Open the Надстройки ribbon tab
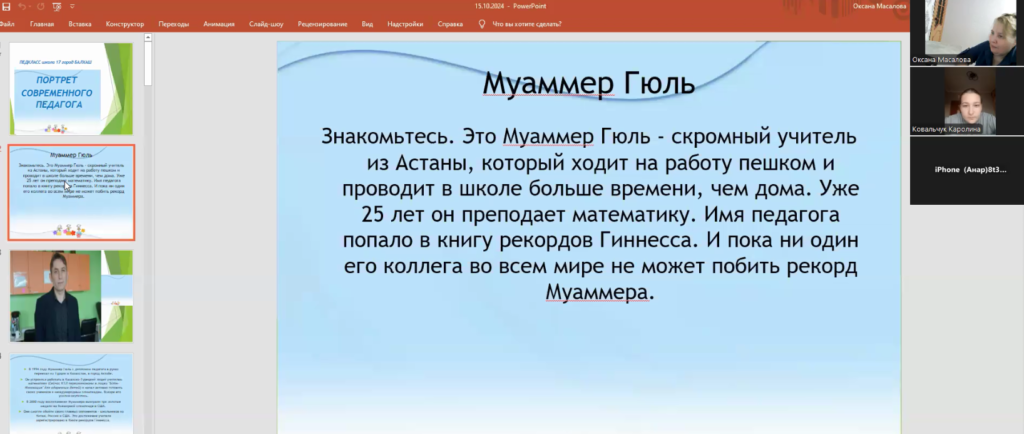Image resolution: width=1024 pixels, height=434 pixels. click(x=405, y=24)
